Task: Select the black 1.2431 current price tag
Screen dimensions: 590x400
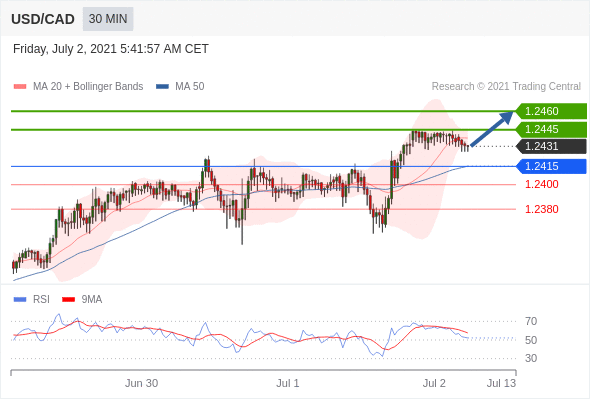Action: coord(551,146)
